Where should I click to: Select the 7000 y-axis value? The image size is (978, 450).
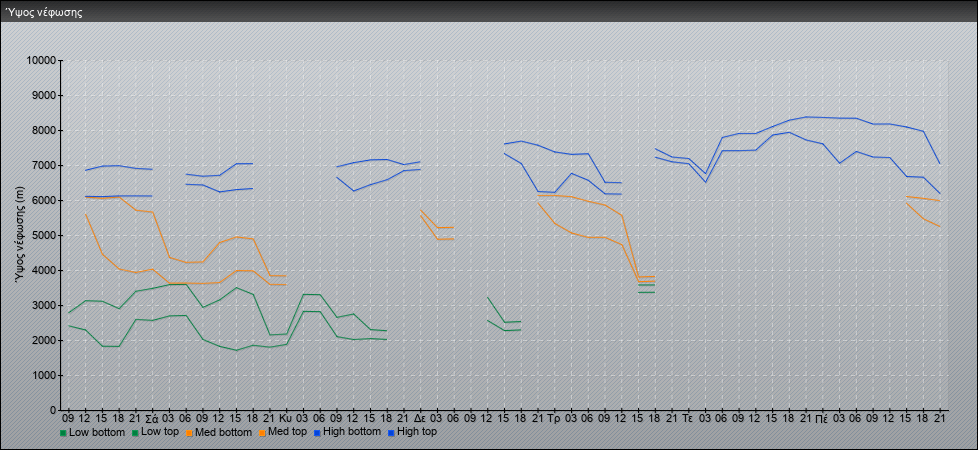click(43, 165)
